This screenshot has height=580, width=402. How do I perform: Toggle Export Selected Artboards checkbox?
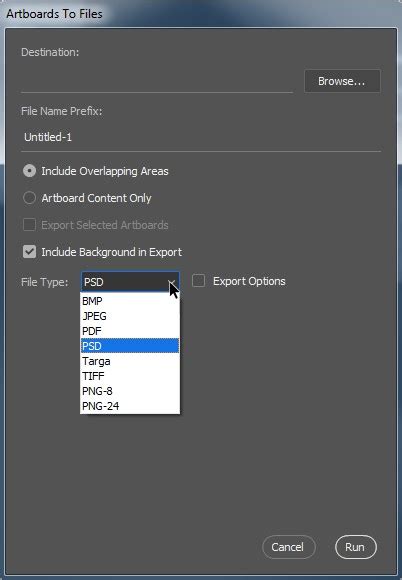(29, 225)
